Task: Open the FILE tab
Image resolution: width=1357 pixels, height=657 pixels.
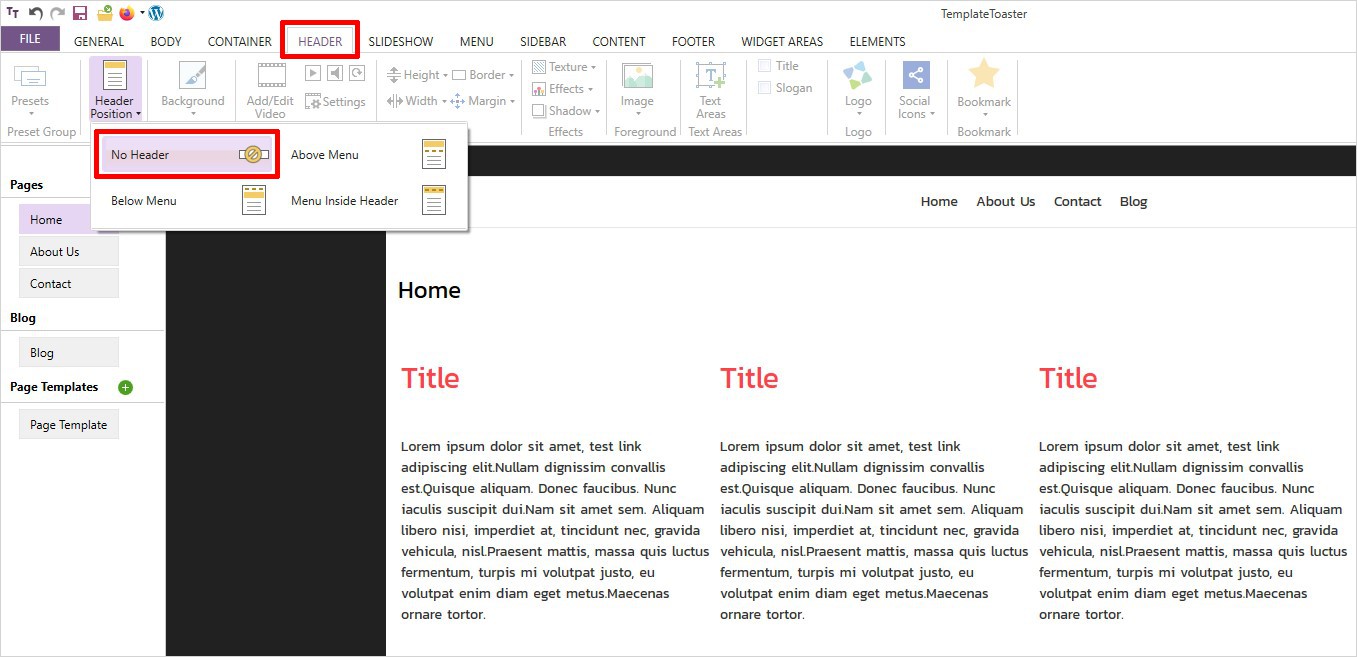Action: click(30, 39)
